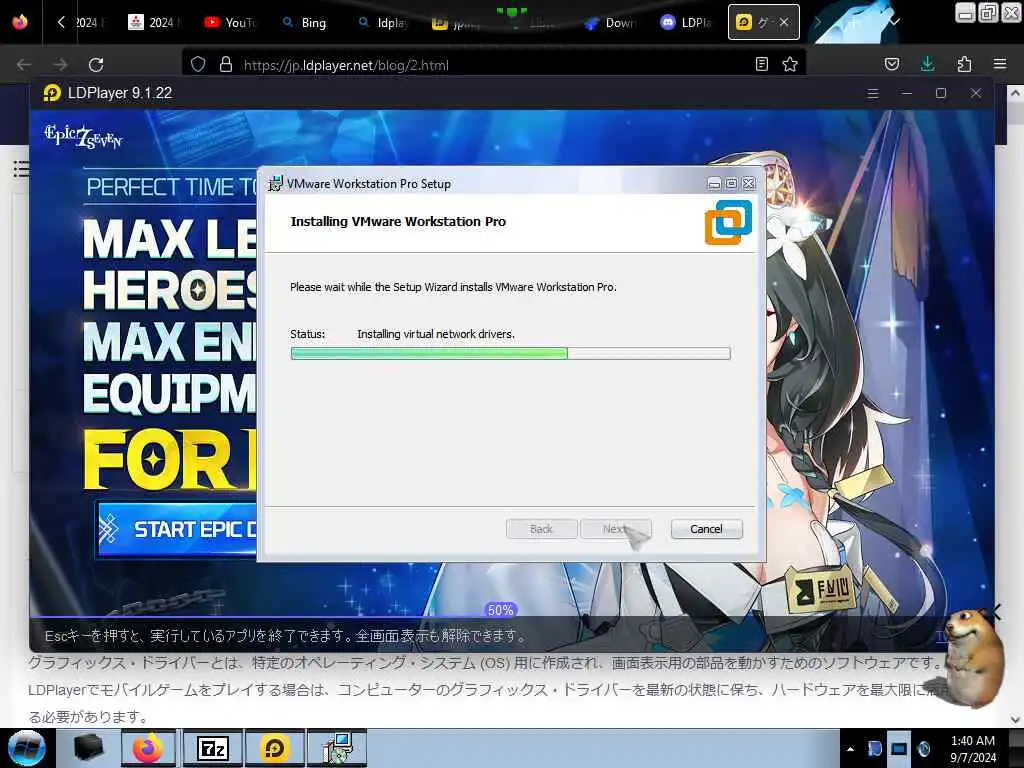Close the VMware Workstation Pro Setup dialog
1024x768 pixels.
[749, 184]
